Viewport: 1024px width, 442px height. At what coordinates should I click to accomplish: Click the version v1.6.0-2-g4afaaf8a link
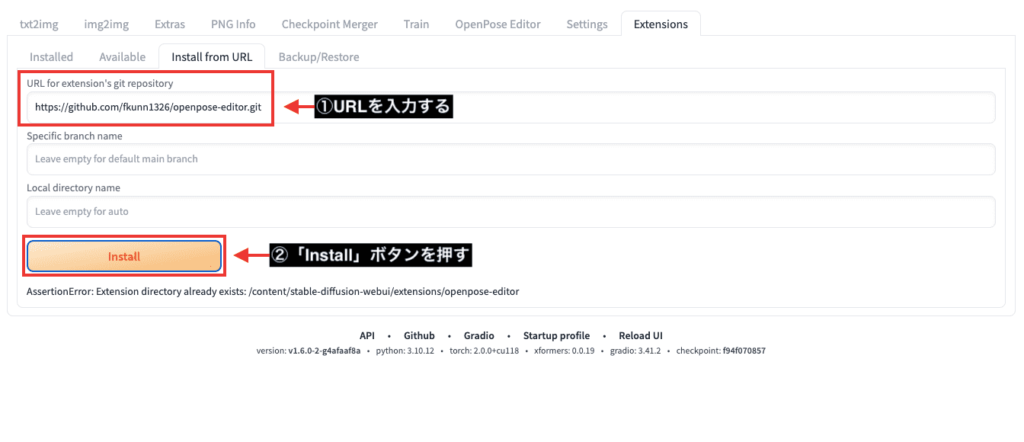pyautogui.click(x=325, y=351)
